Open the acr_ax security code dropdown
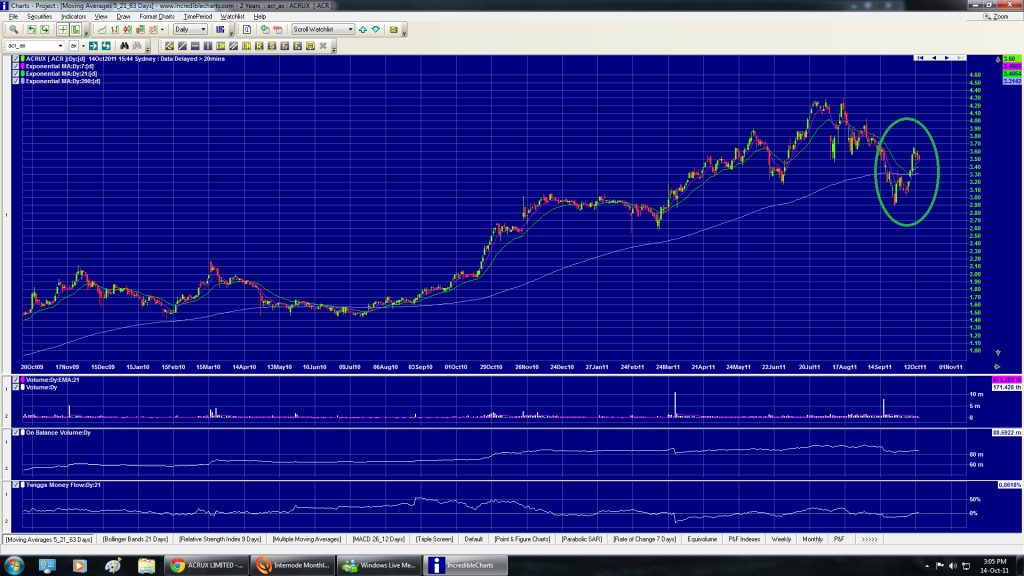This screenshot has width=1024, height=576. (x=61, y=46)
